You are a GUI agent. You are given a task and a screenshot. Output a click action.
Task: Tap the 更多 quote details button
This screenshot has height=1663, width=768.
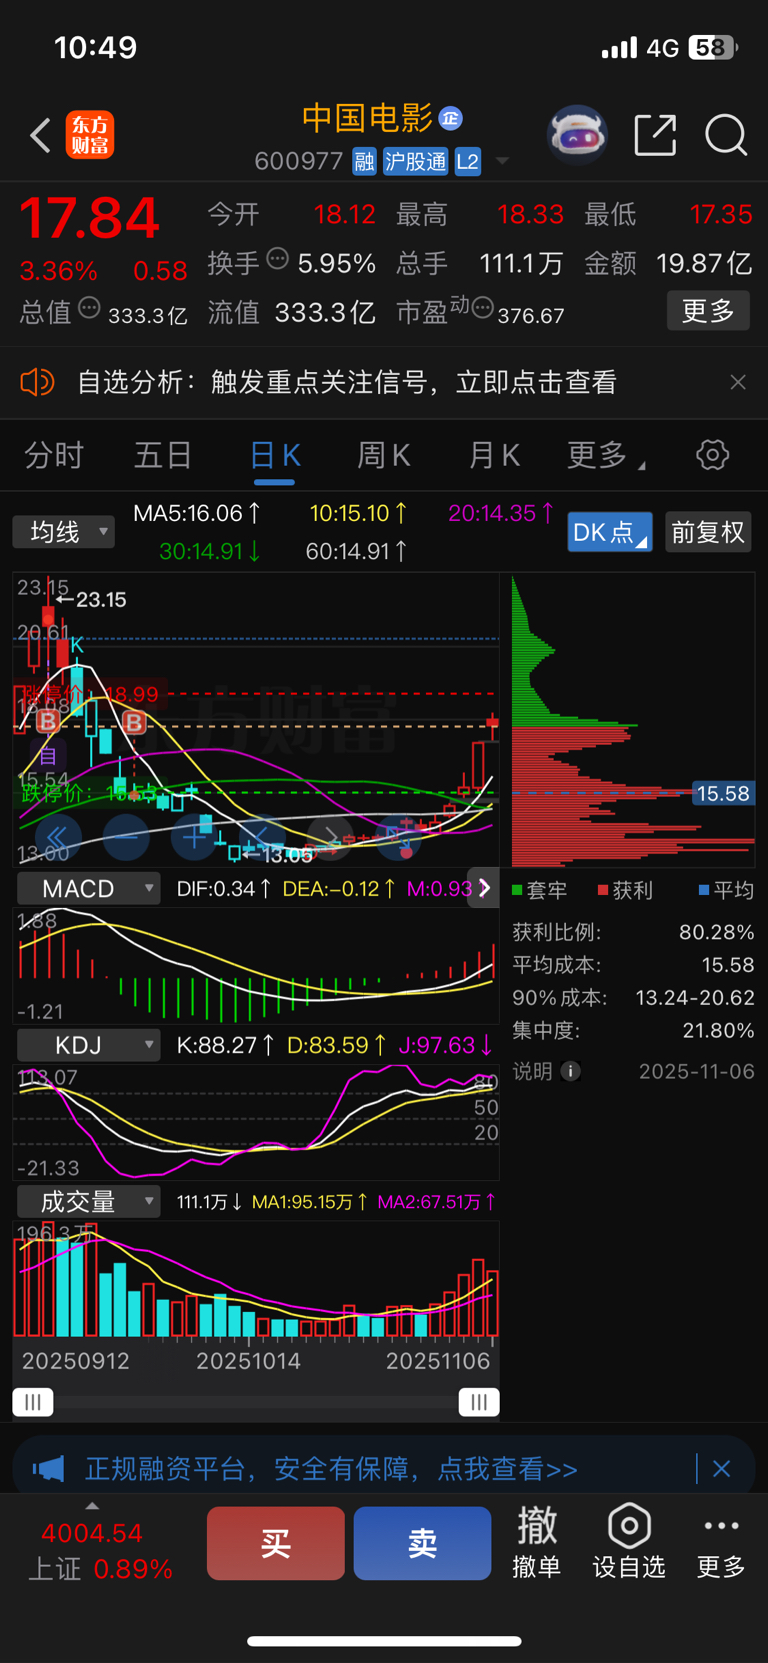pyautogui.click(x=708, y=311)
